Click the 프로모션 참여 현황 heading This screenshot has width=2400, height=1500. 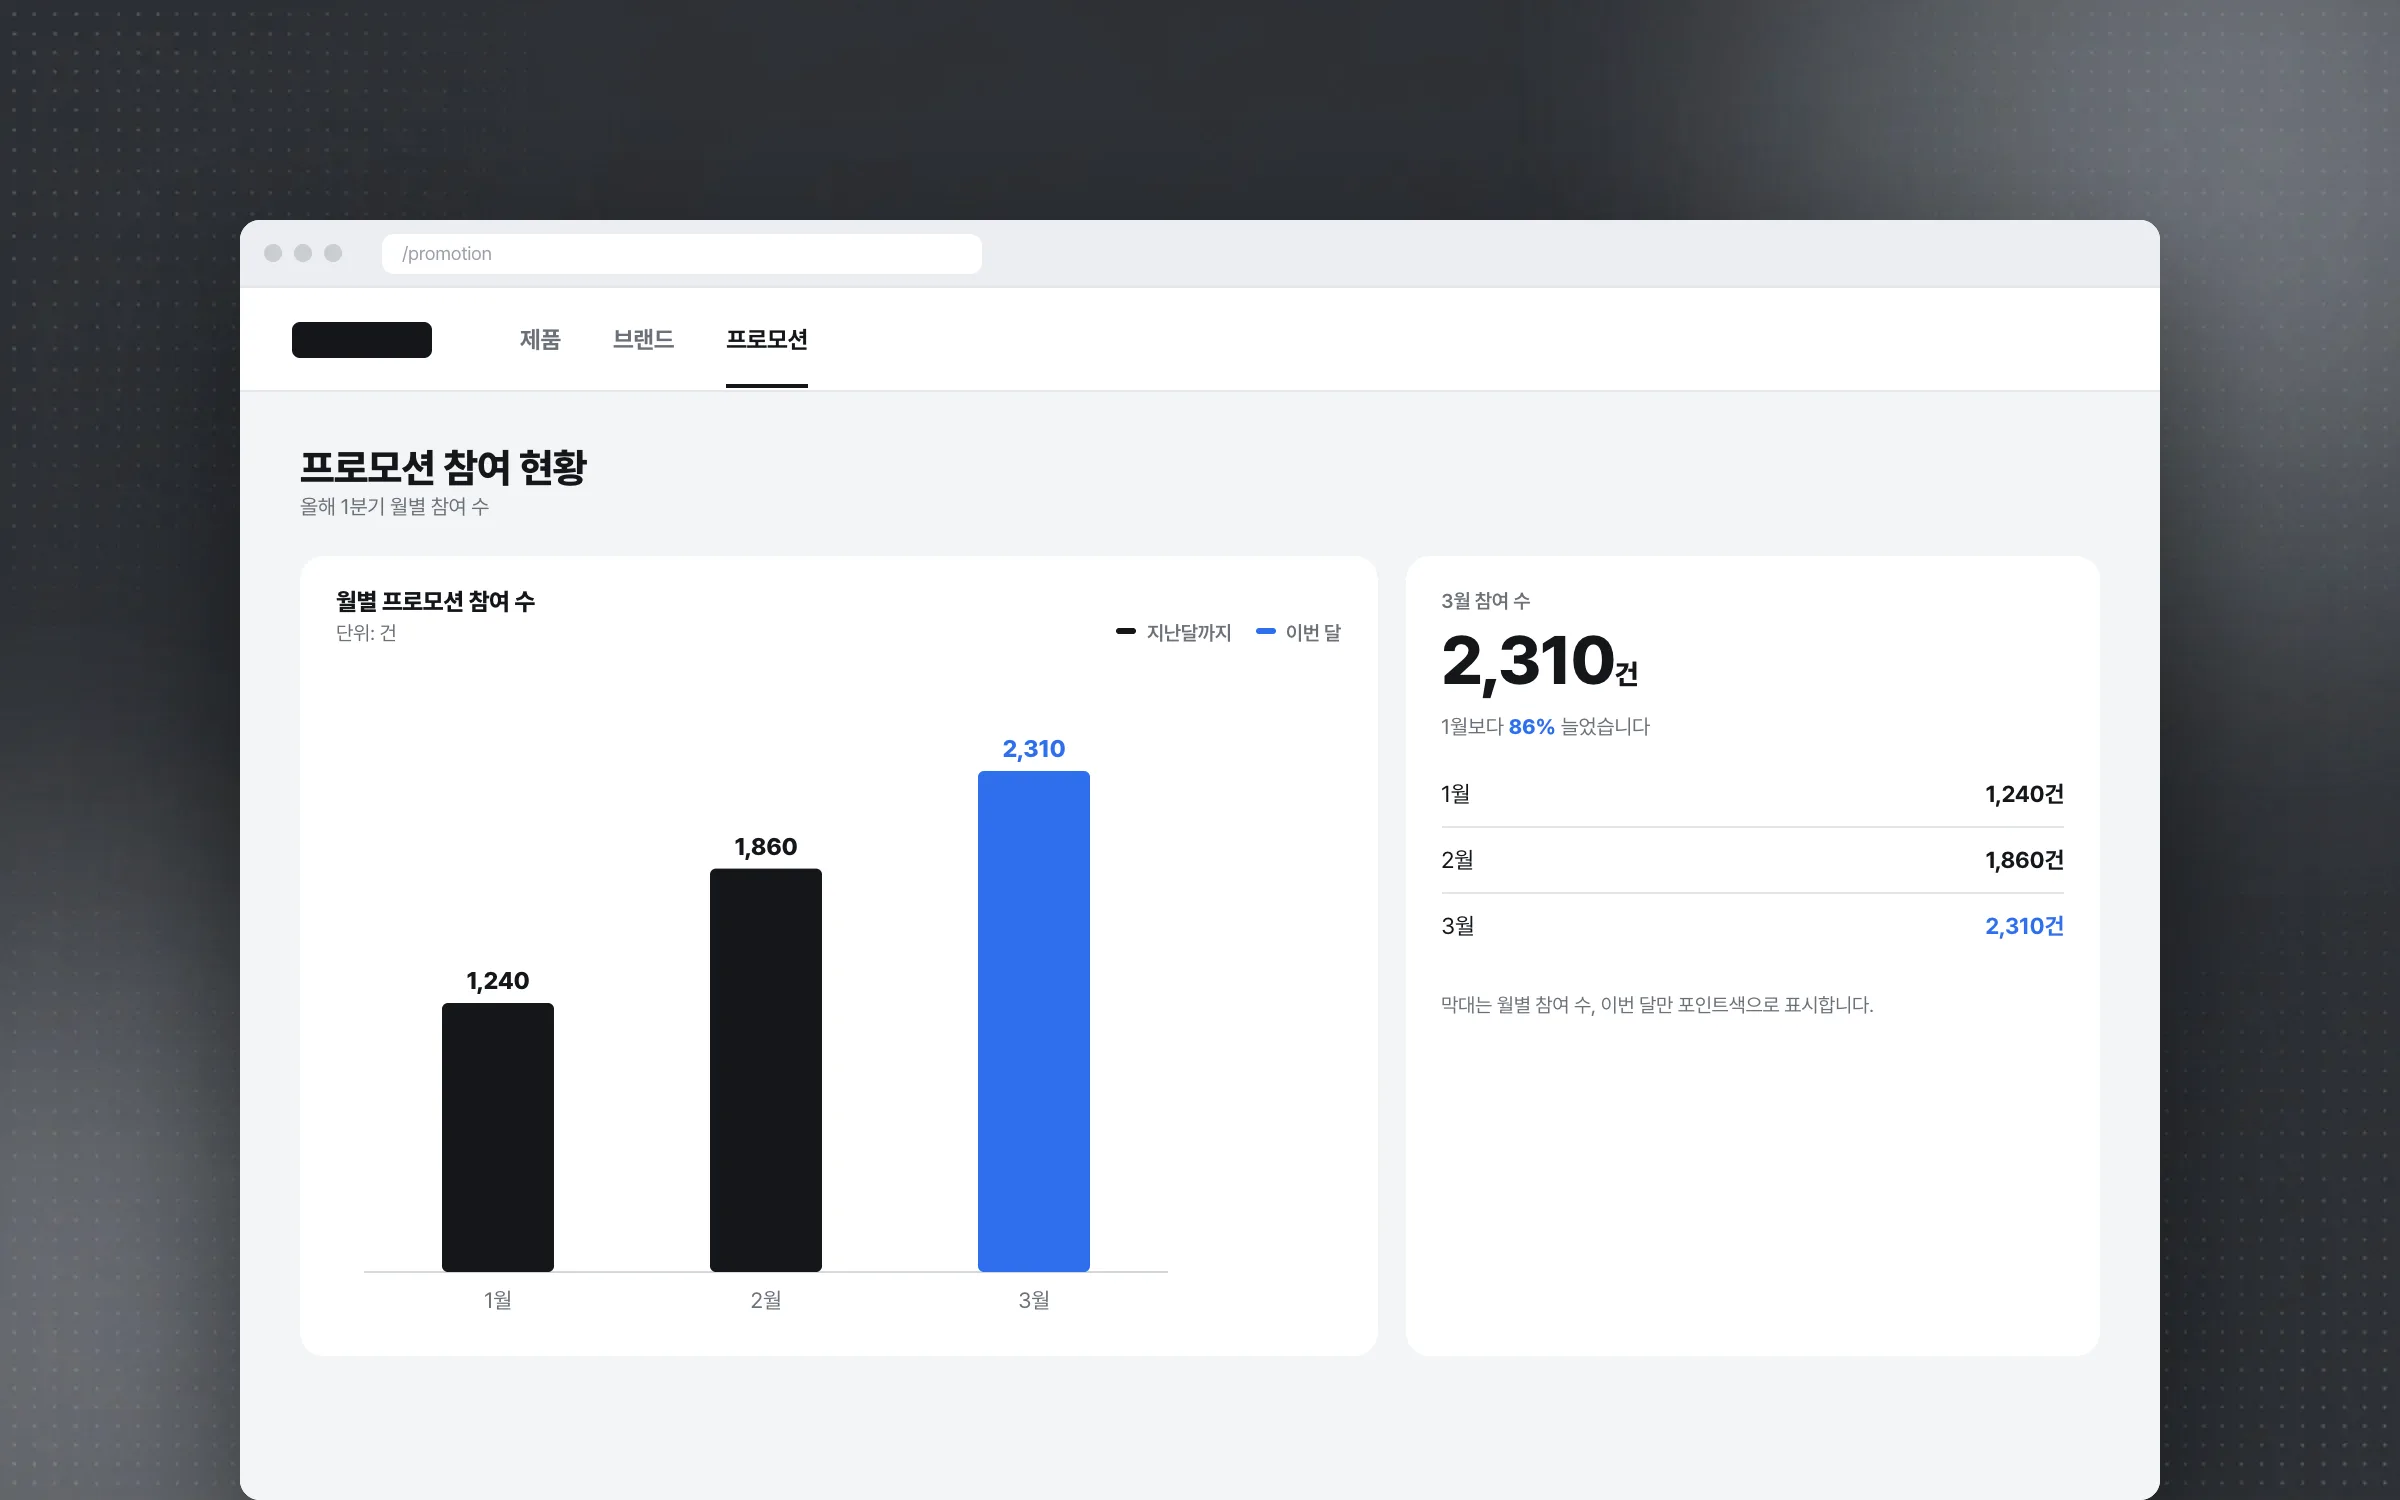coord(444,467)
